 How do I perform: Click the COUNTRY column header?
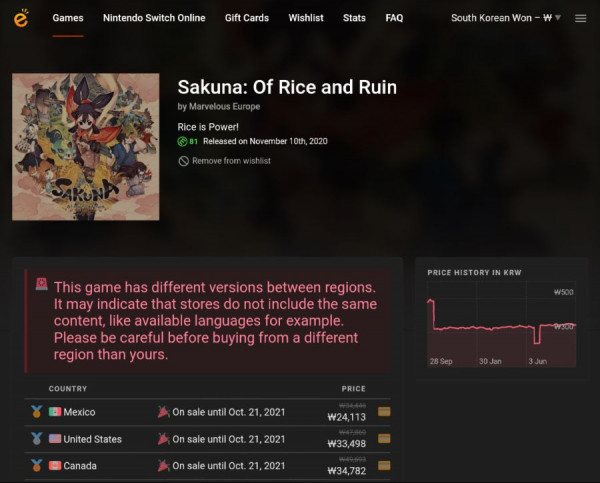[68, 389]
